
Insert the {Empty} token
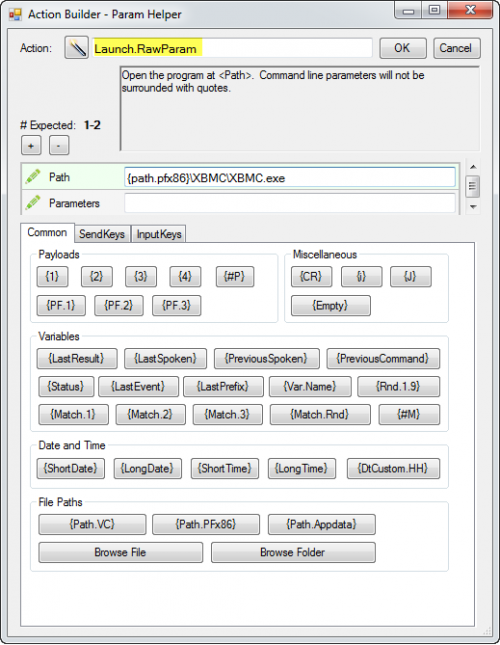coord(331,306)
